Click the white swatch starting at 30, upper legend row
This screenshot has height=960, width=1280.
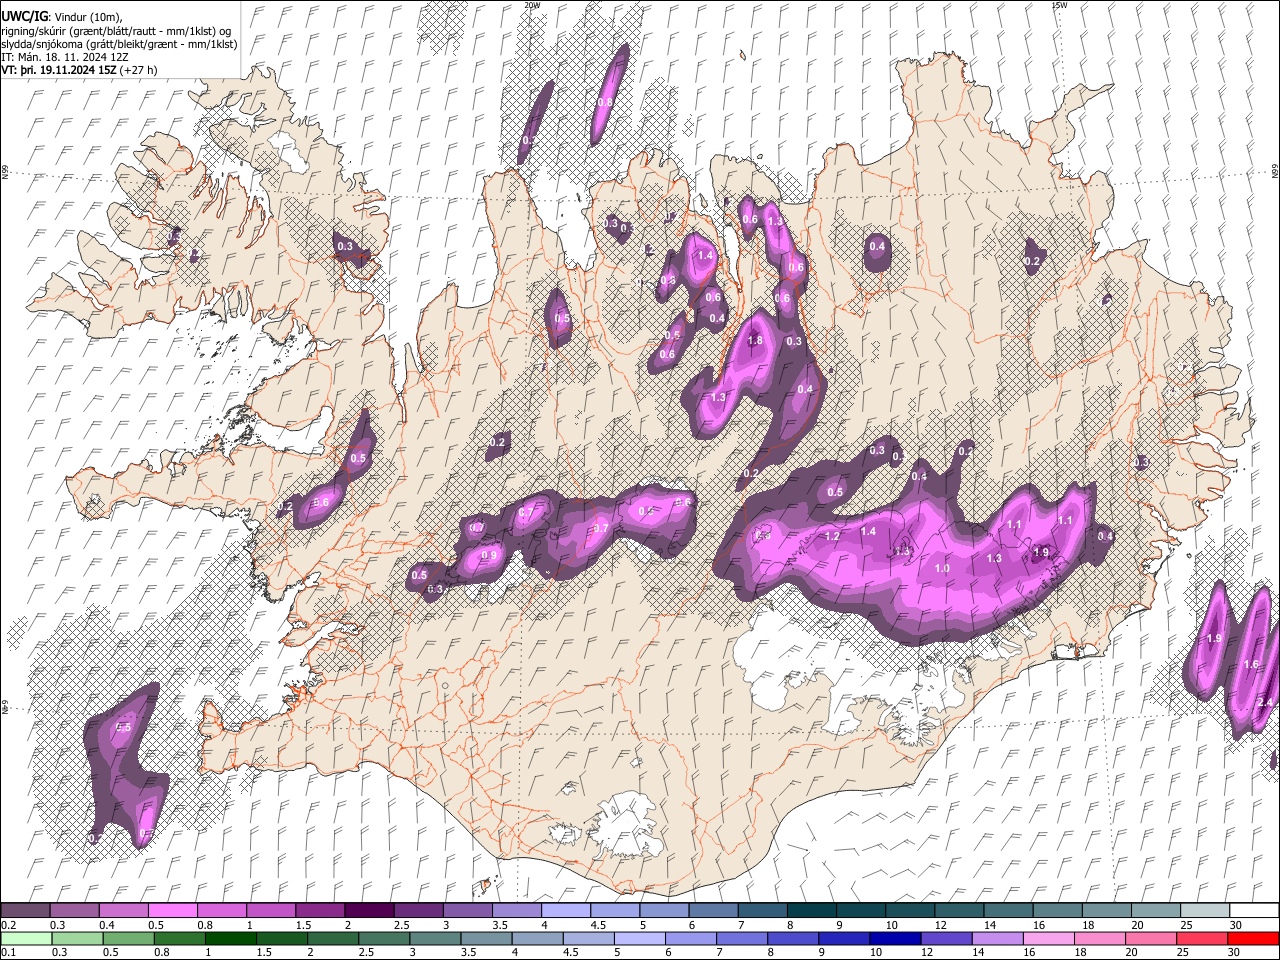point(1253,911)
